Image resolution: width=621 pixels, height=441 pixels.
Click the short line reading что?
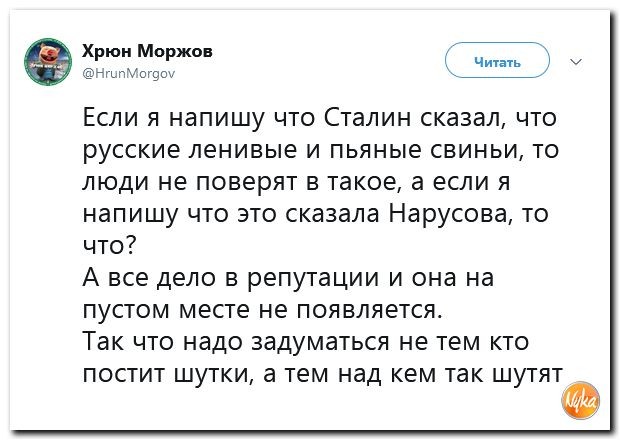(109, 246)
